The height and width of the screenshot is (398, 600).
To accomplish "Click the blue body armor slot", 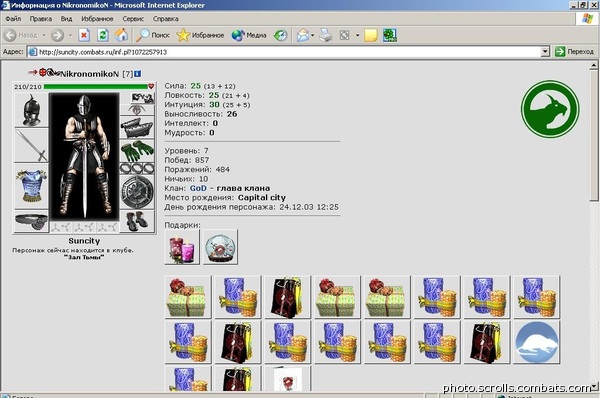I will (x=31, y=186).
